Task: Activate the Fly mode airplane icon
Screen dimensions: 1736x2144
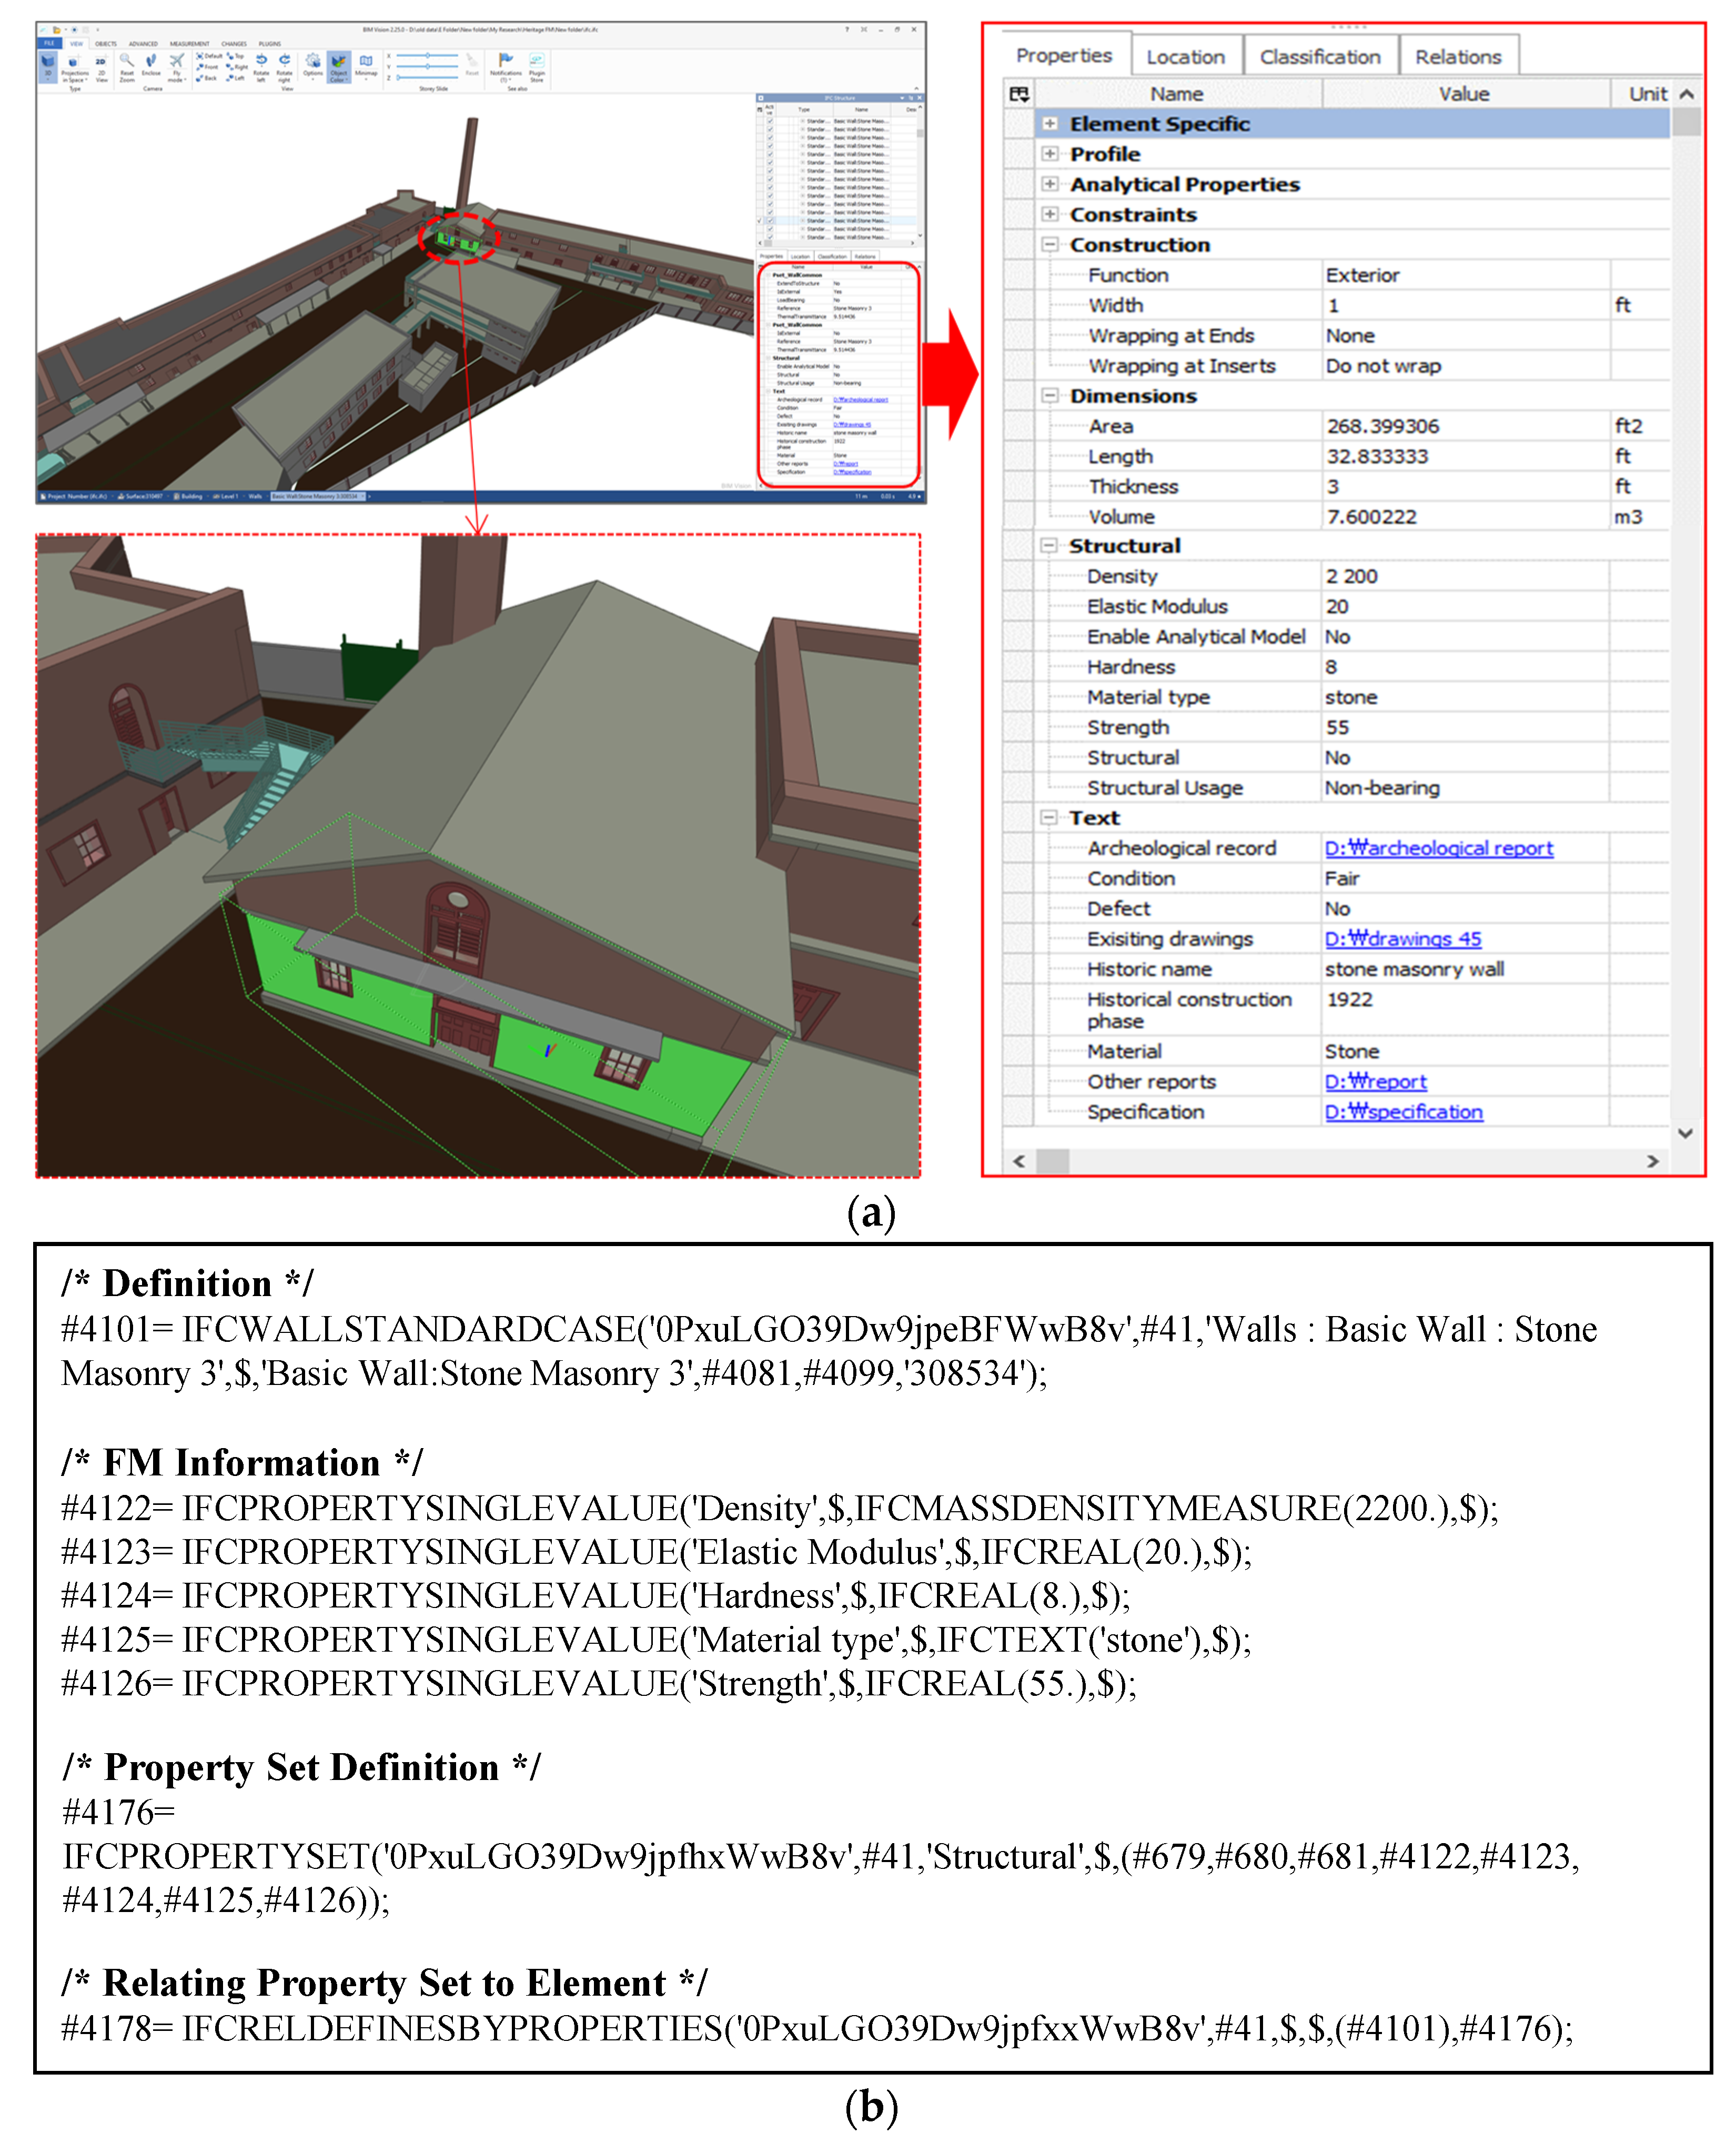Action: point(177,60)
